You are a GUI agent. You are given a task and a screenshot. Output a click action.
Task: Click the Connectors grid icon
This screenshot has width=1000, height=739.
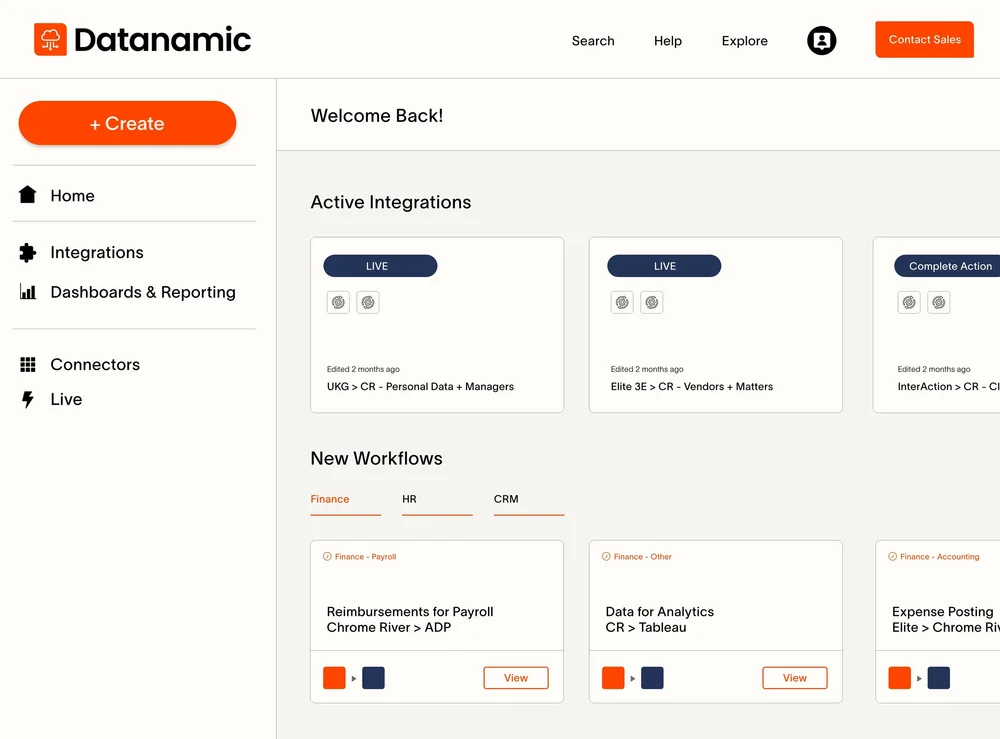[x=28, y=364]
